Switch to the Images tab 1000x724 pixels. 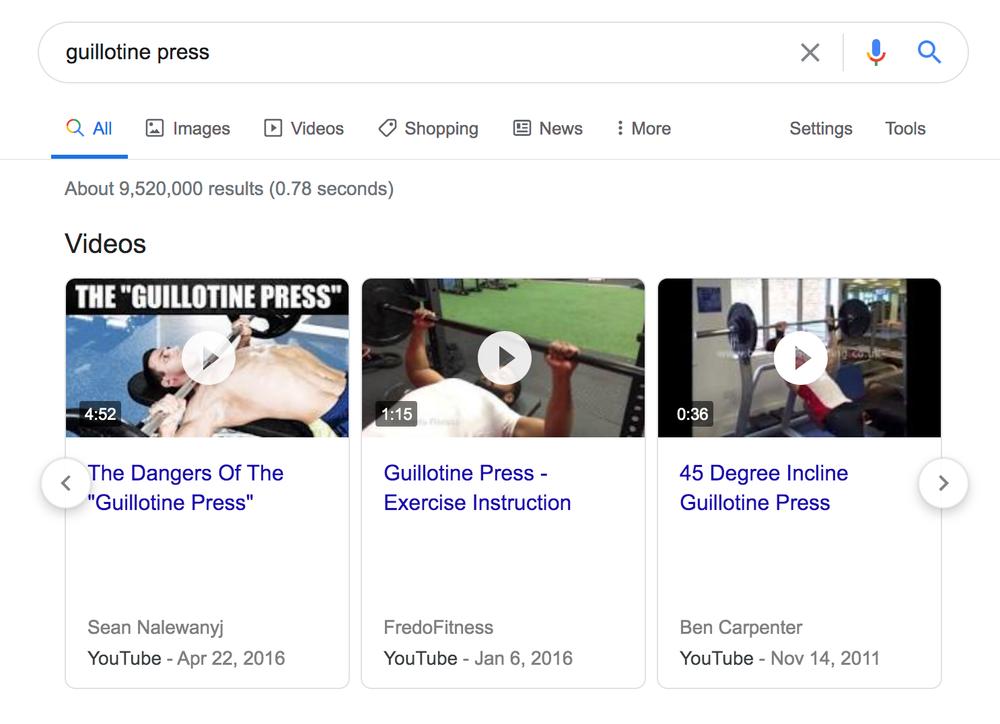188,128
